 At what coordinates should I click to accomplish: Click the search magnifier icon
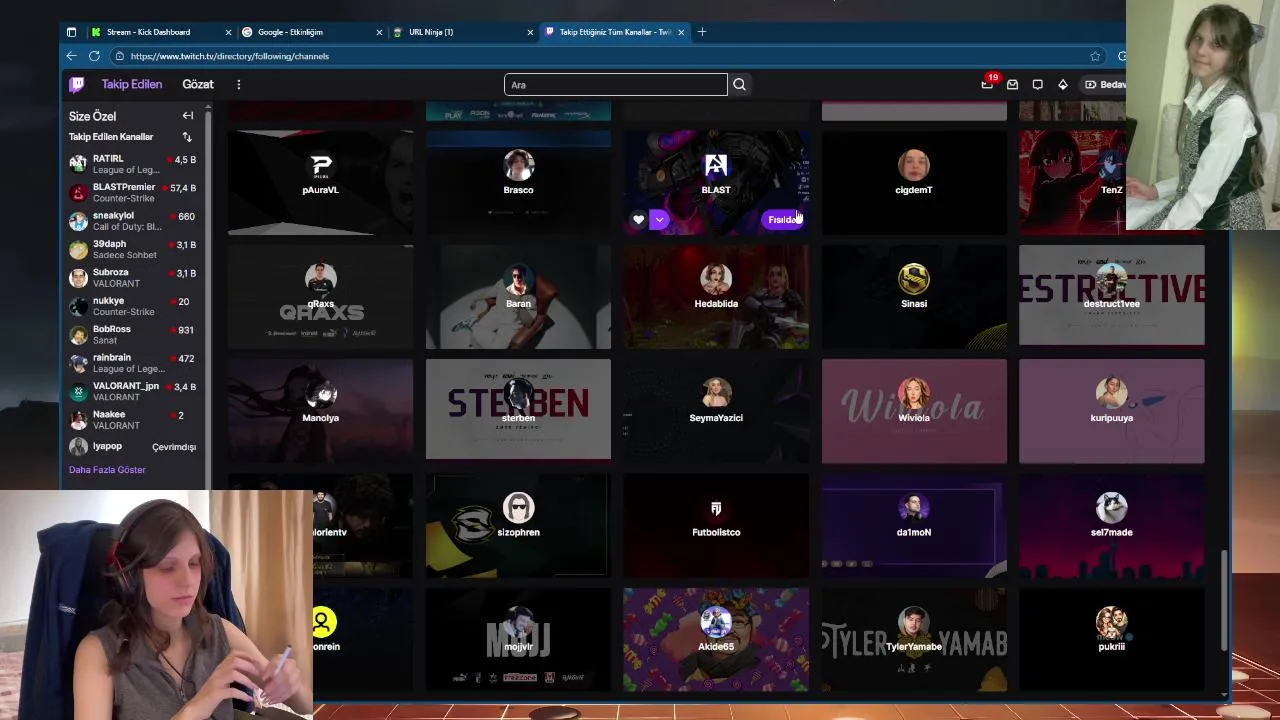coord(739,85)
